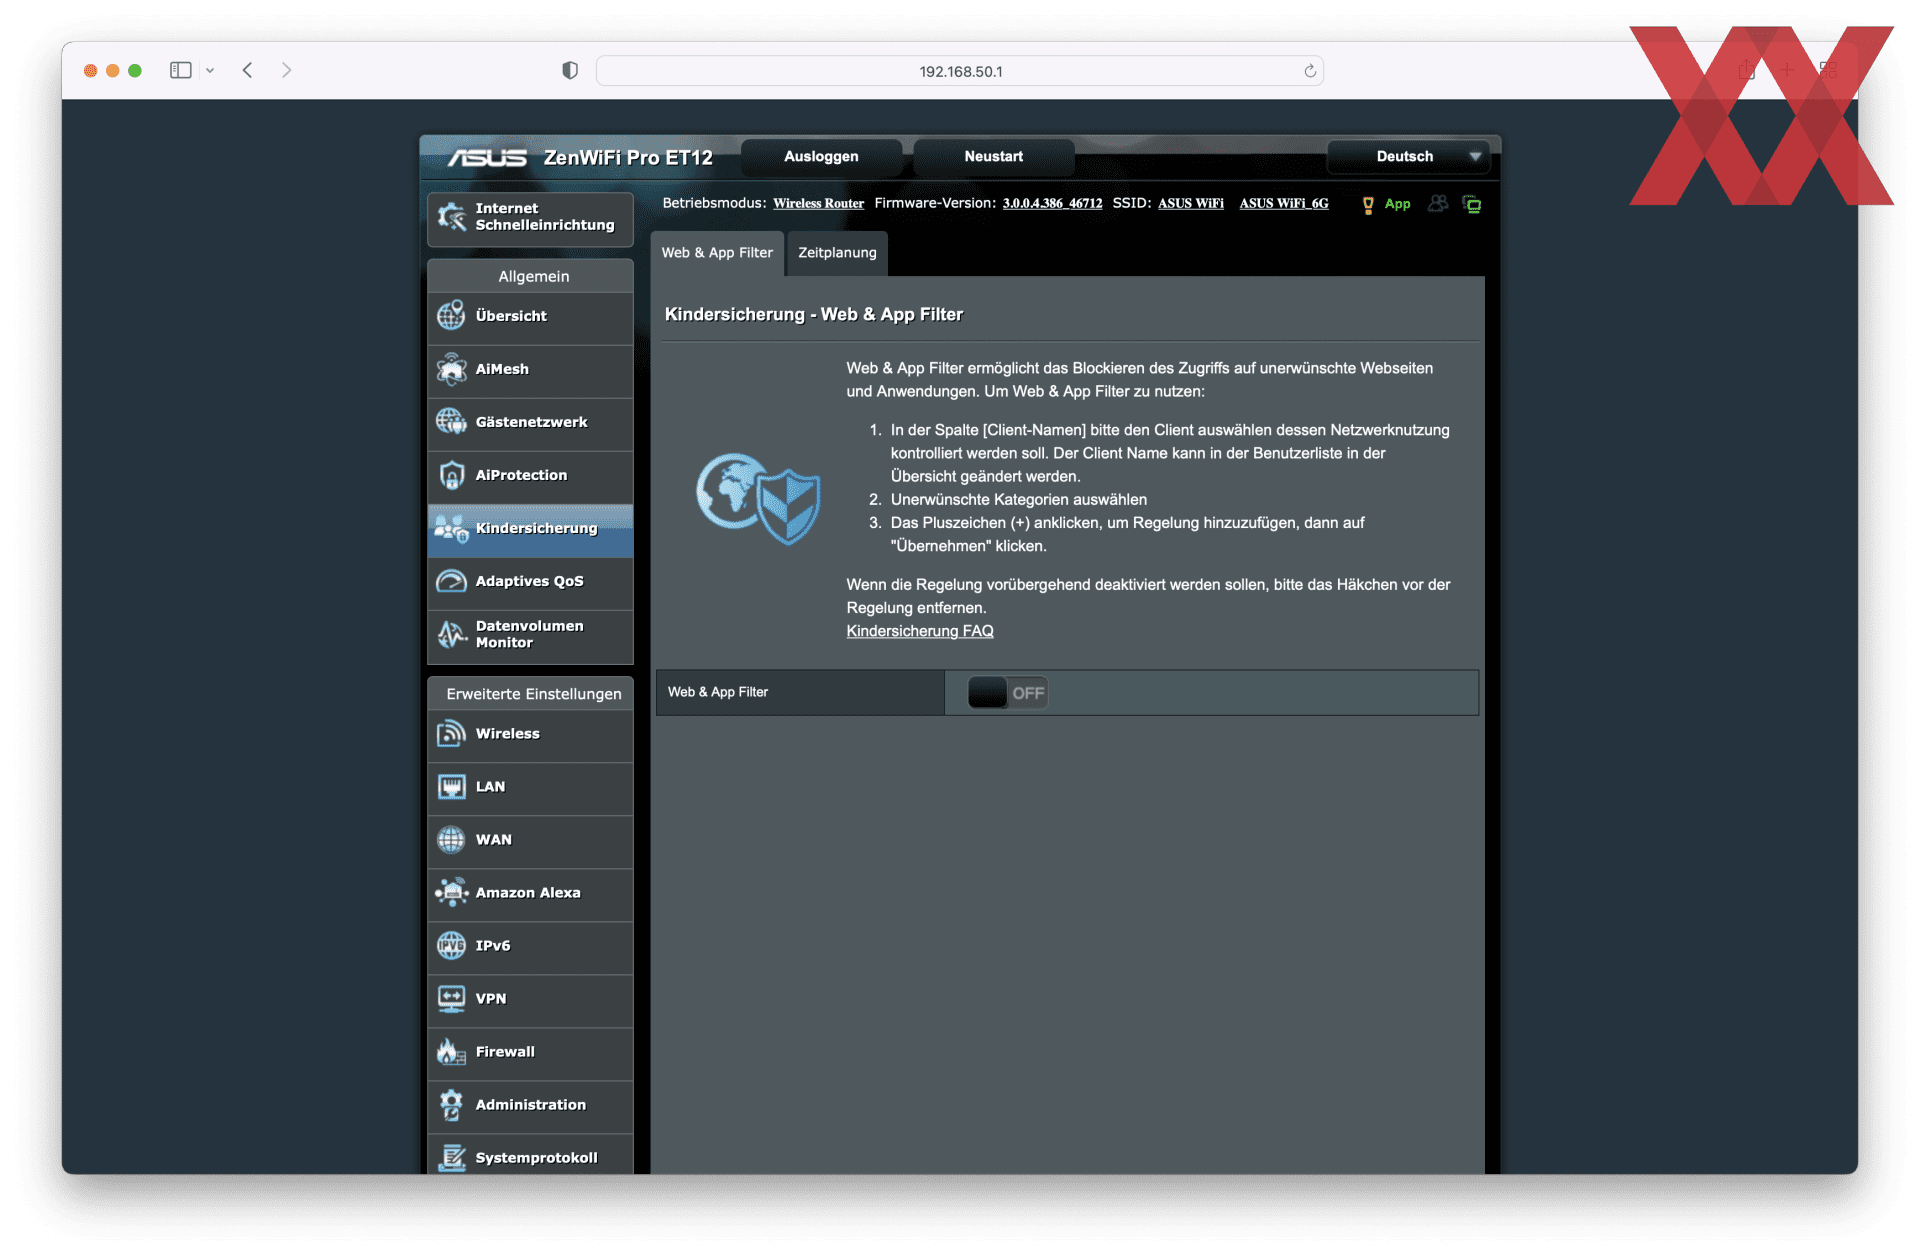Click the AiMesh sidebar icon
Viewport: 1920px width, 1256px height.
[x=451, y=369]
